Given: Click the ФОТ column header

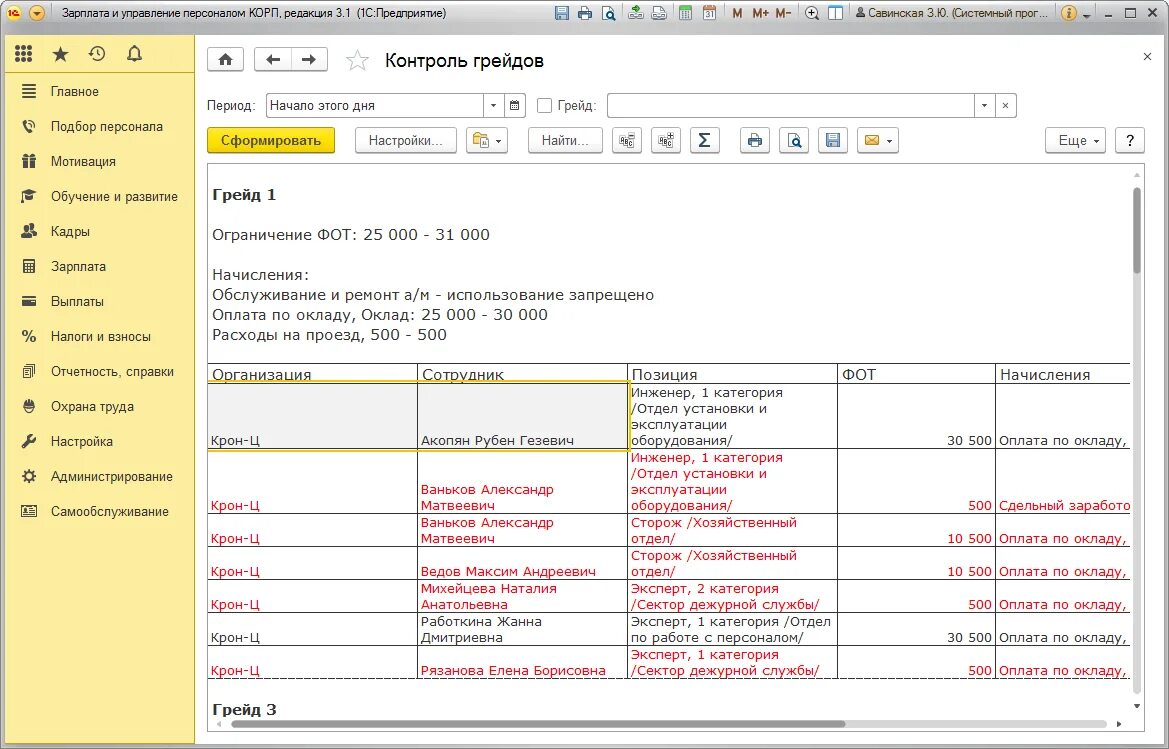Looking at the screenshot, I should click(916, 374).
